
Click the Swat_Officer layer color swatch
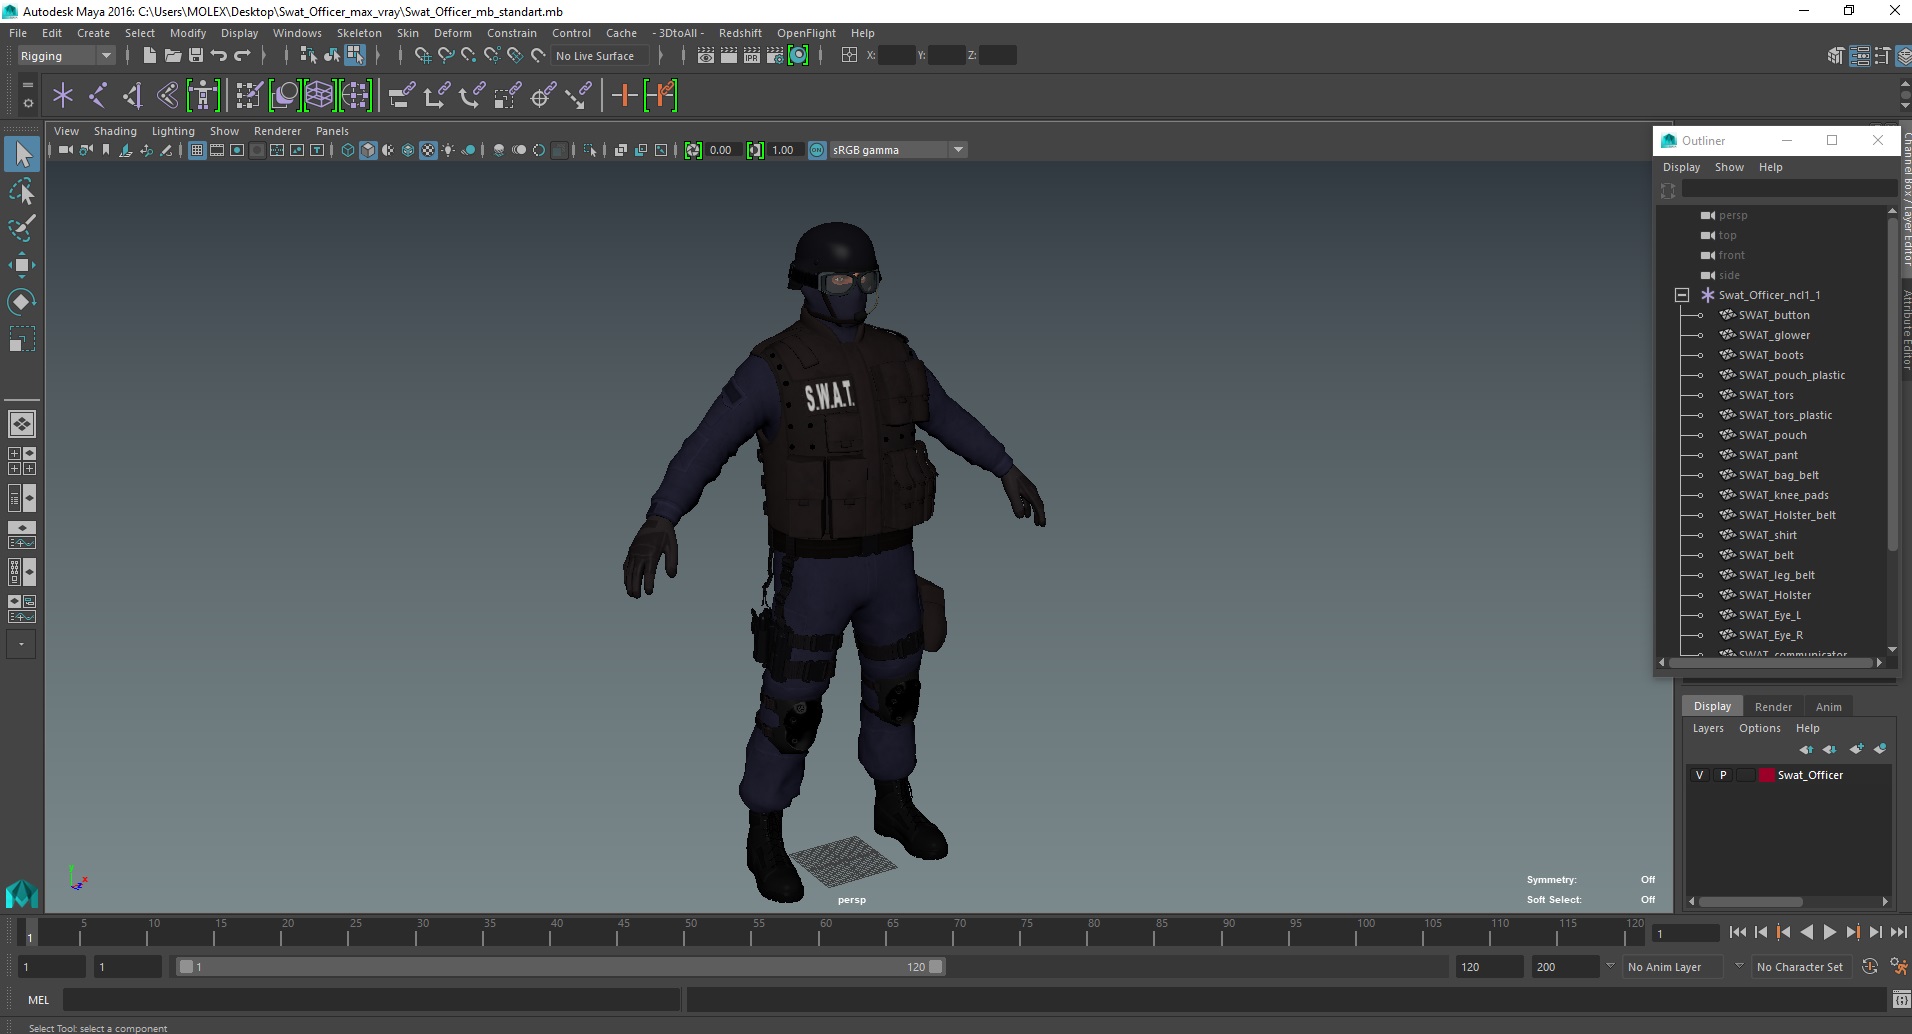(x=1766, y=775)
